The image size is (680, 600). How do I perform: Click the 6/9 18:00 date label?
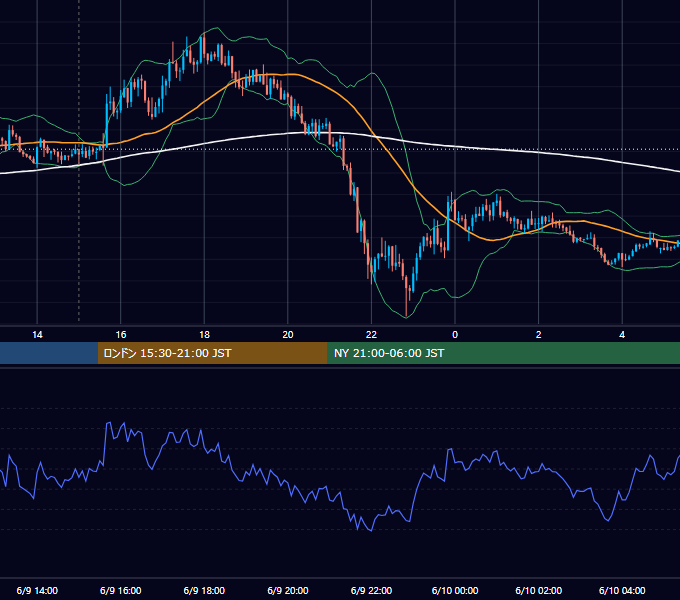click(204, 590)
